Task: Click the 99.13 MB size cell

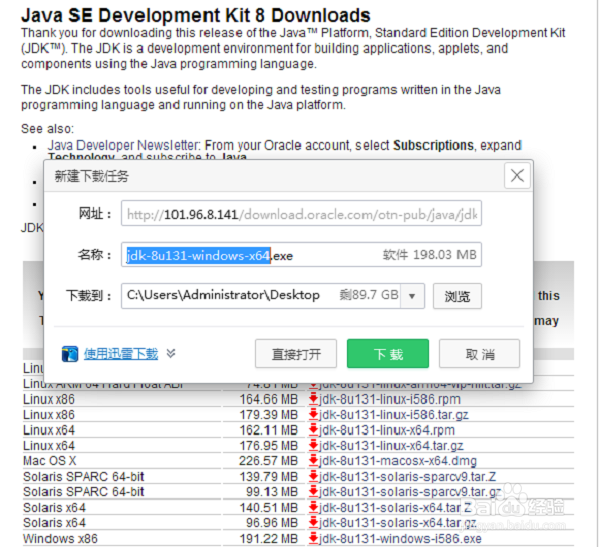Action: click(272, 492)
